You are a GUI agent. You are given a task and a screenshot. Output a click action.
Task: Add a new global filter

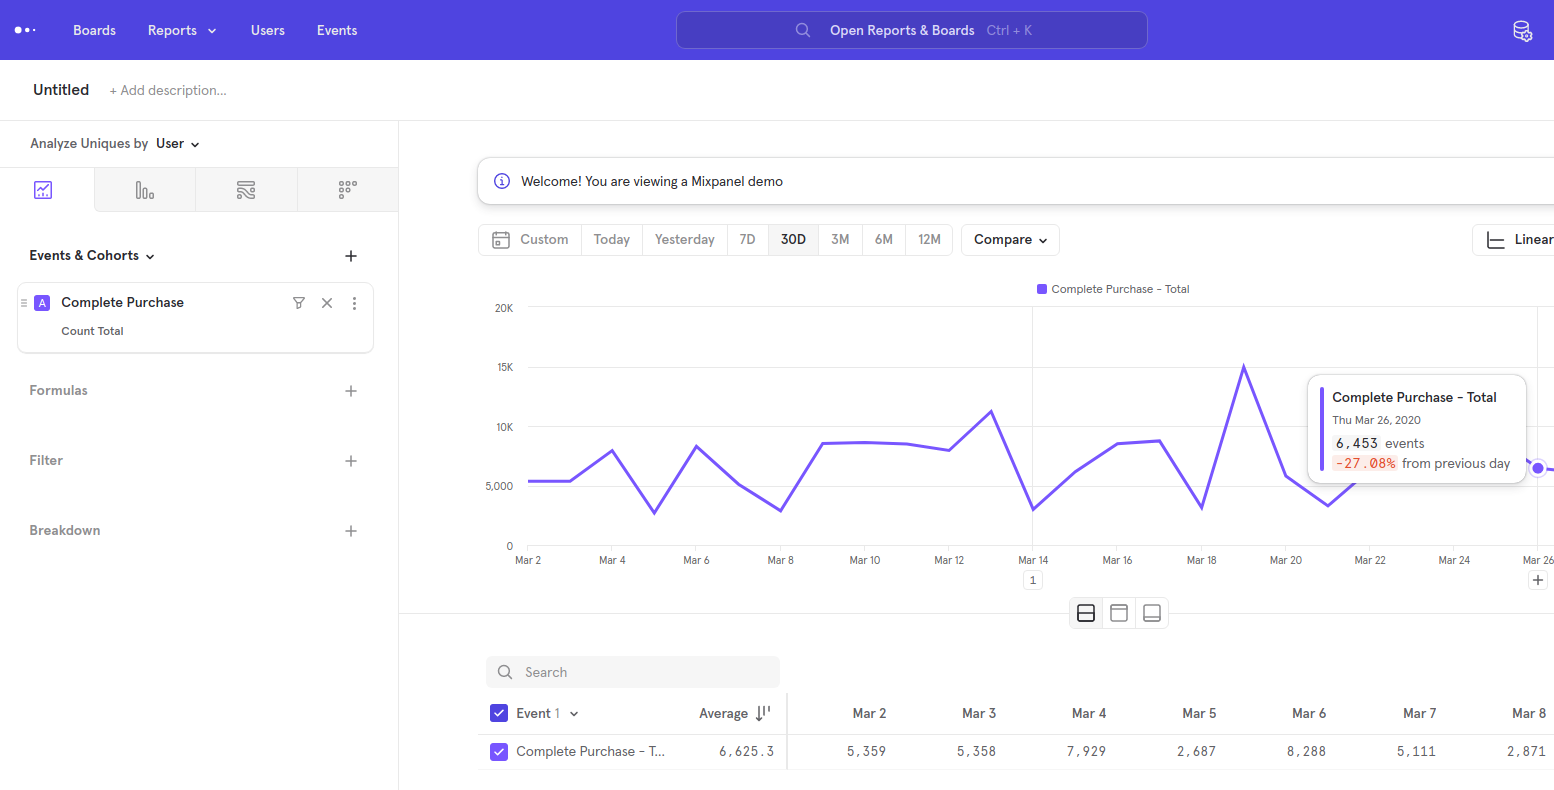[x=351, y=461]
